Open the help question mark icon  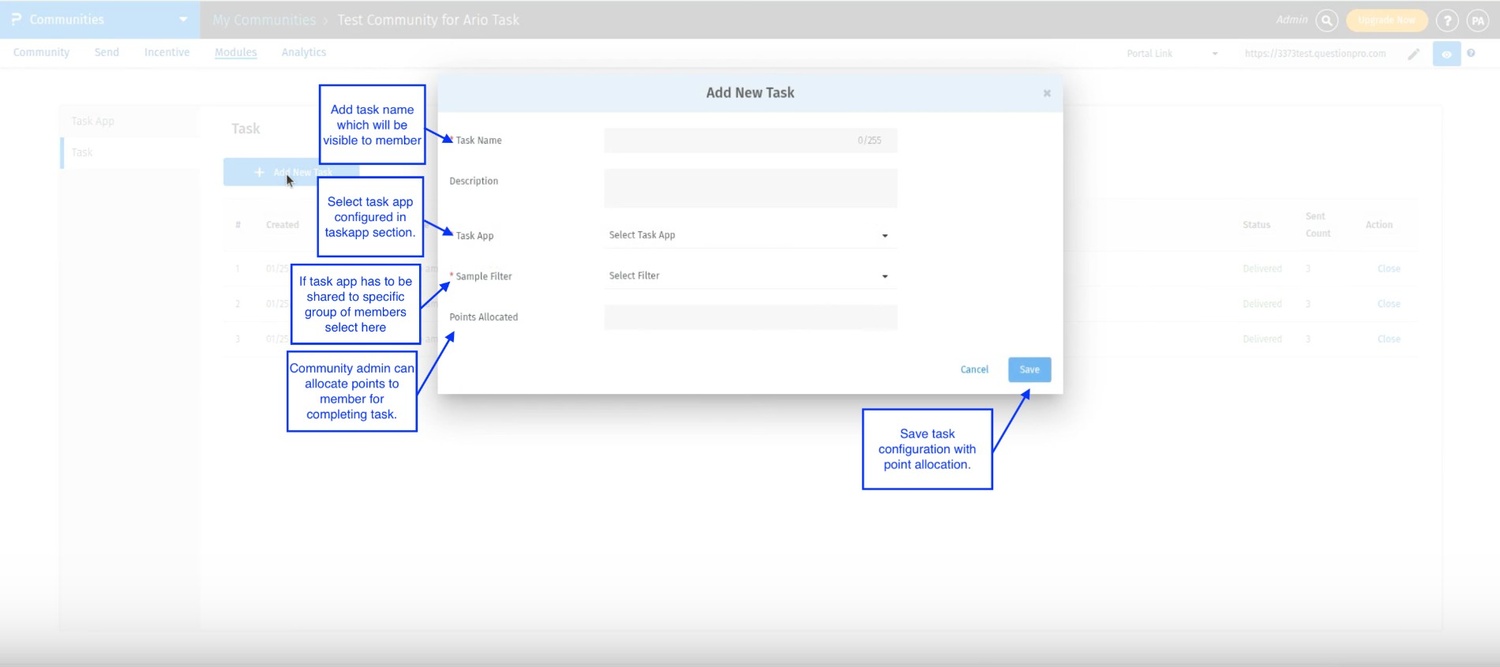coord(1447,20)
